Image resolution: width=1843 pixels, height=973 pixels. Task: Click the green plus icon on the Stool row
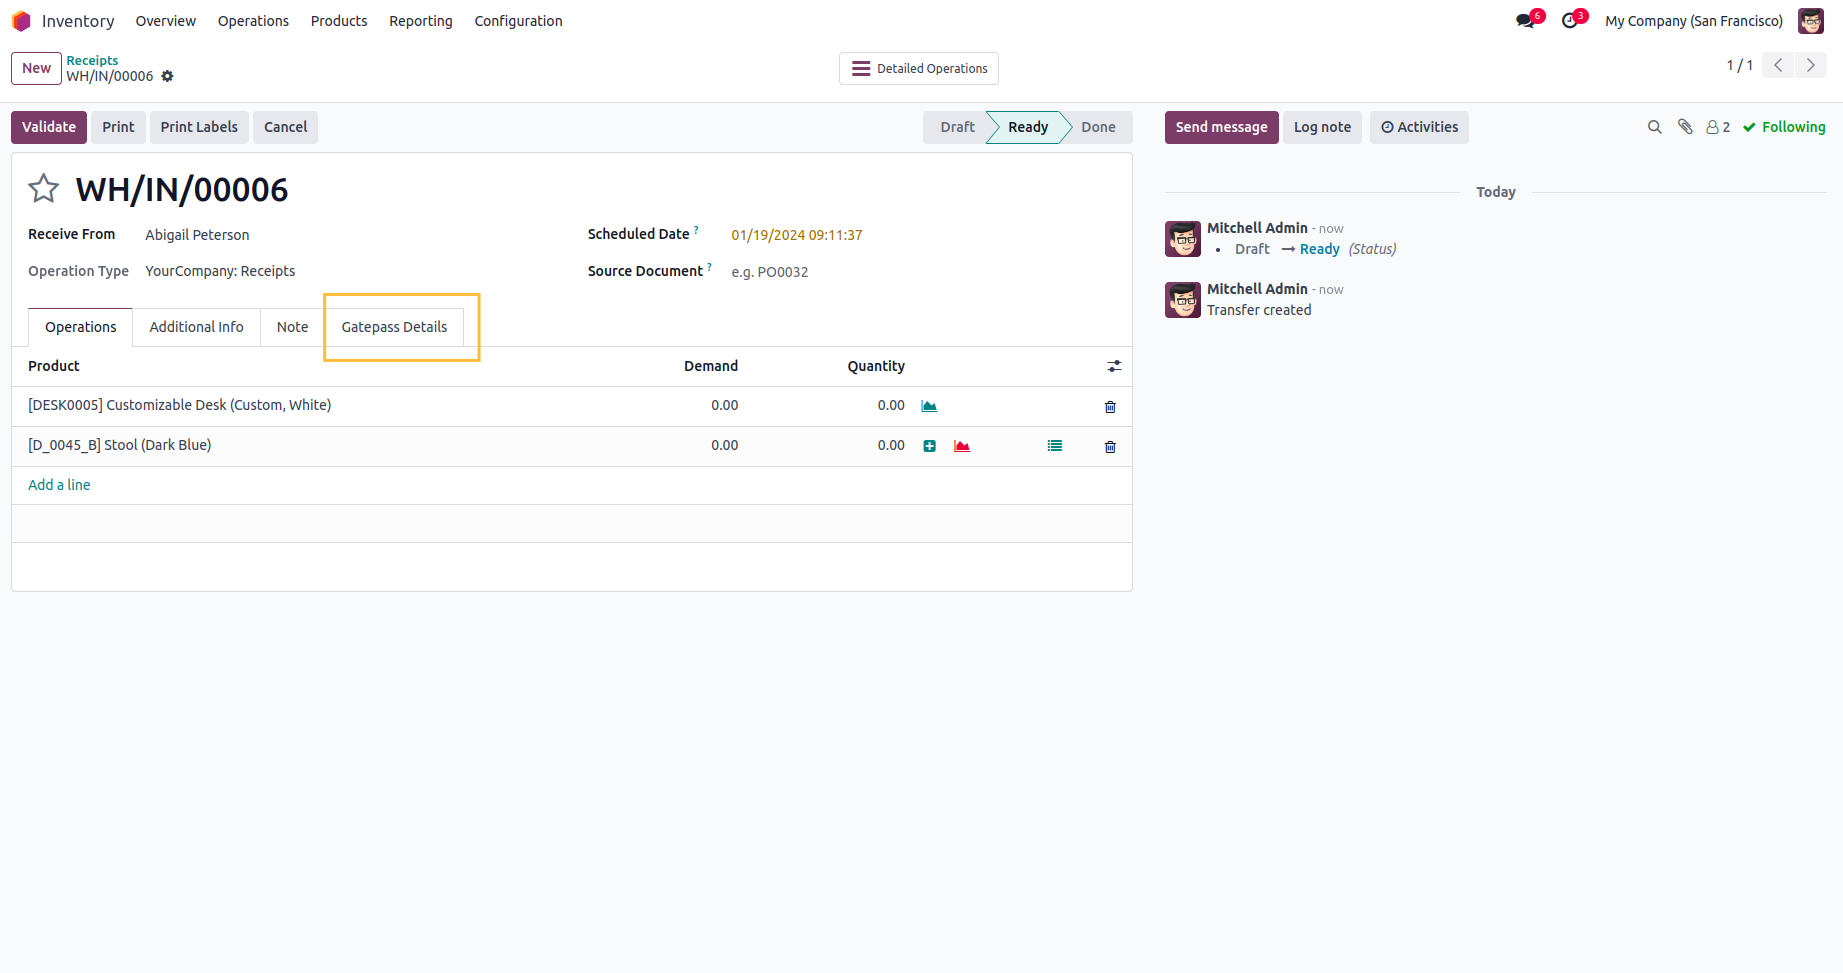[x=930, y=446]
